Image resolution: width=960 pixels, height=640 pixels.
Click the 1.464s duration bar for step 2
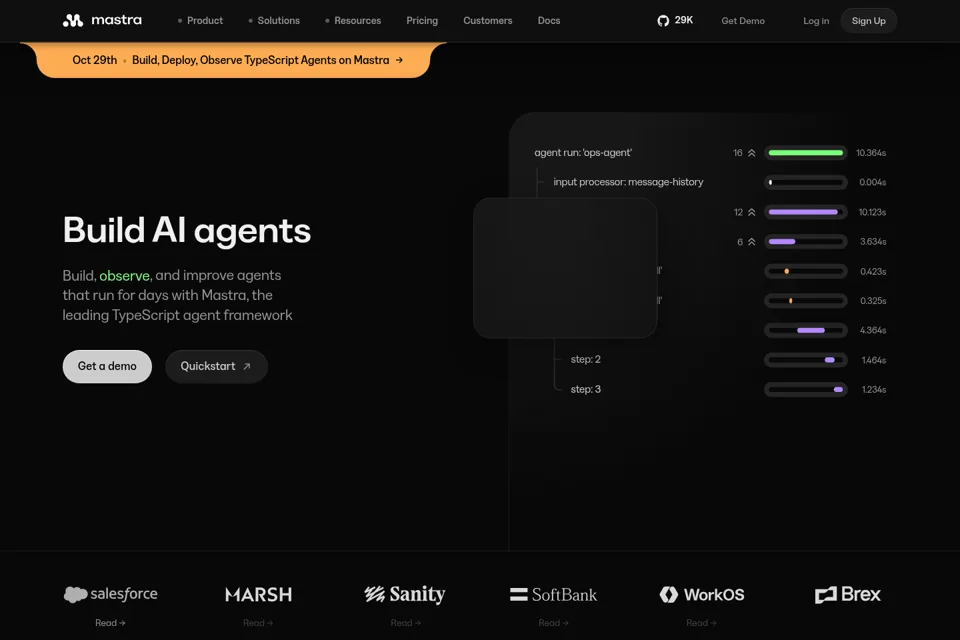pyautogui.click(x=806, y=360)
